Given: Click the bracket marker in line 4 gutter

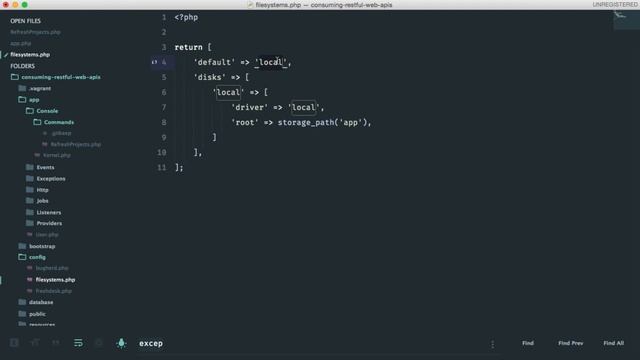Looking at the screenshot, I should pos(154,62).
